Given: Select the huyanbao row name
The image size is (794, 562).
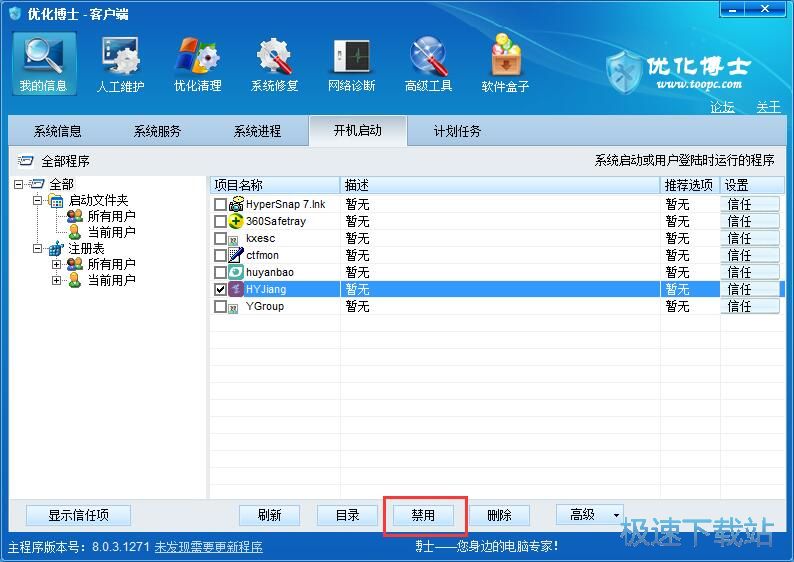Looking at the screenshot, I should click(270, 272).
